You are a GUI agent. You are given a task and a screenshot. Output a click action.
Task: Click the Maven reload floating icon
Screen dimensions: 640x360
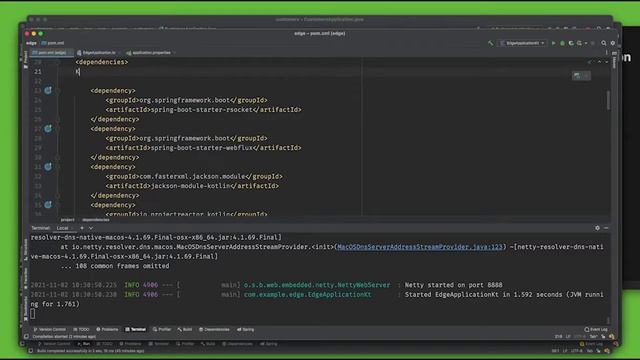point(577,76)
